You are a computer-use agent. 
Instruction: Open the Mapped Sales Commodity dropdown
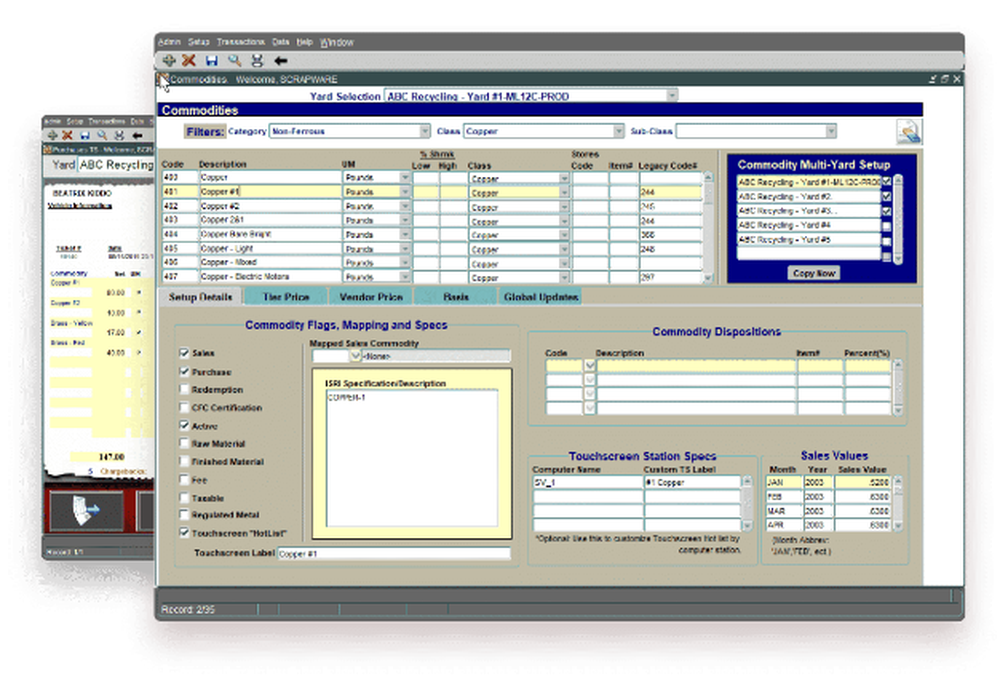(356, 356)
